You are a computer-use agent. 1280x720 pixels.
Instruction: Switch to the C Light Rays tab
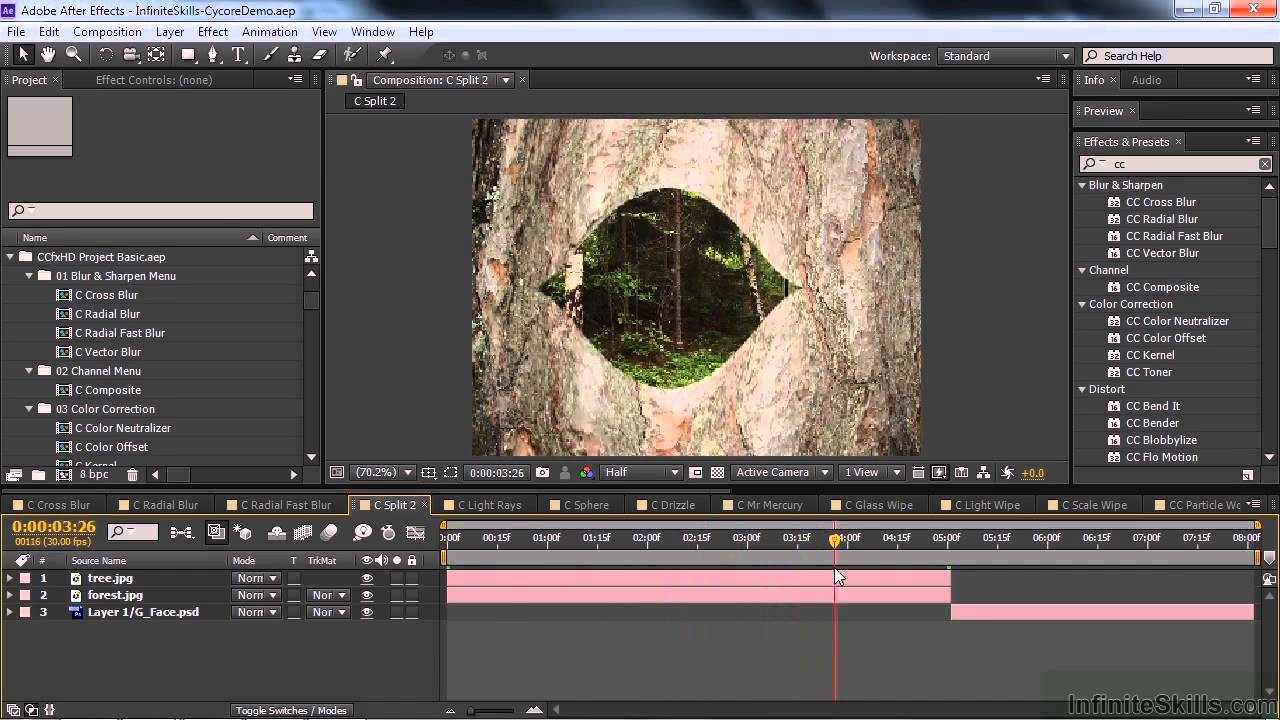coord(489,505)
